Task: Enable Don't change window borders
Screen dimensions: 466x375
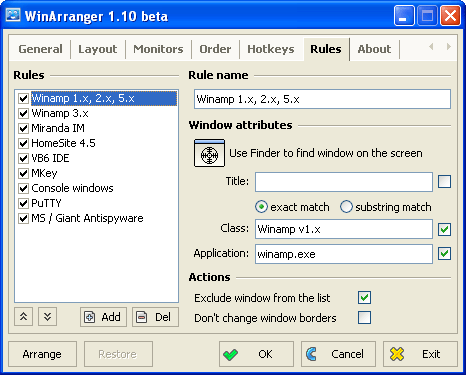Action: (364, 318)
